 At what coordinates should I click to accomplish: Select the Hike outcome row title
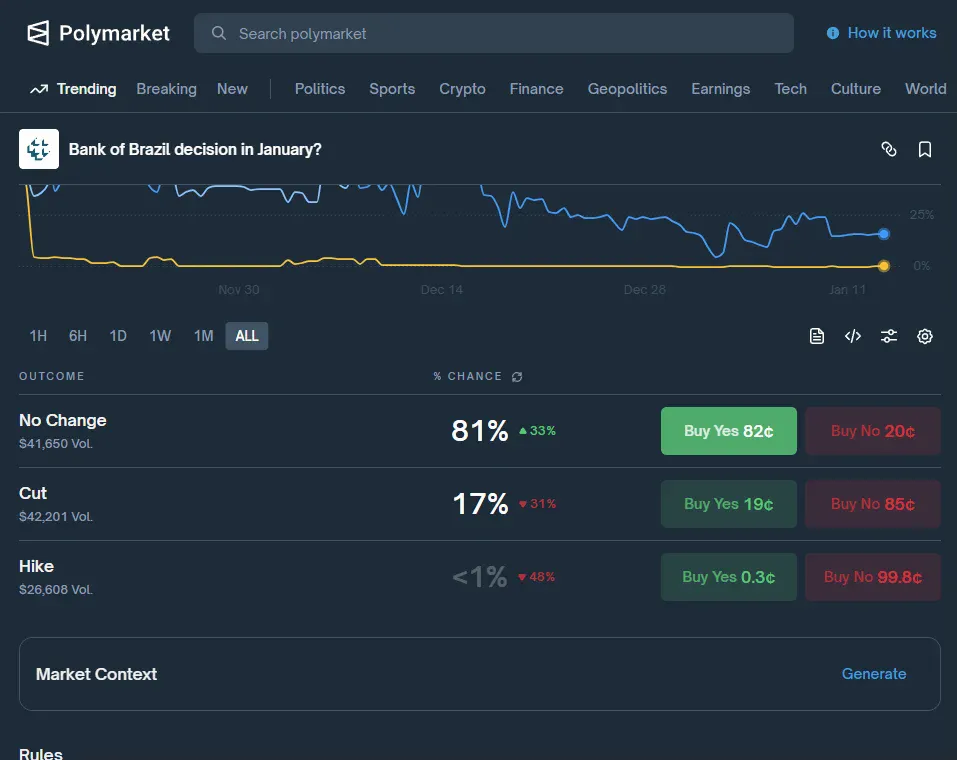[x=36, y=566]
